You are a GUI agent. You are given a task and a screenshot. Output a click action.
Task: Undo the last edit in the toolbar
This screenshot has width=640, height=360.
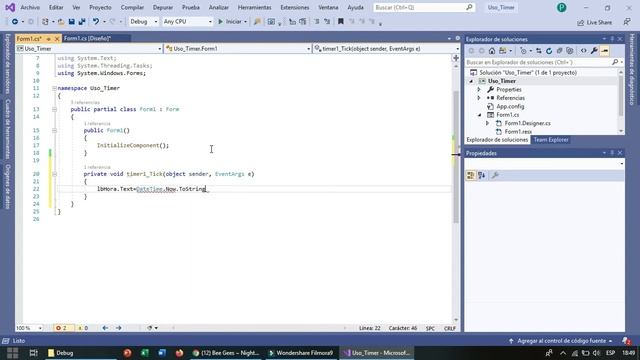click(x=96, y=22)
